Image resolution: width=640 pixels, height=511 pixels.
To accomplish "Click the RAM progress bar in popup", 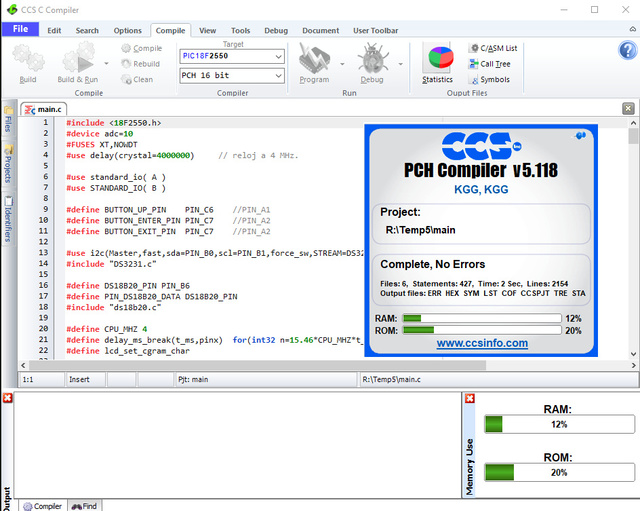I will pos(482,318).
